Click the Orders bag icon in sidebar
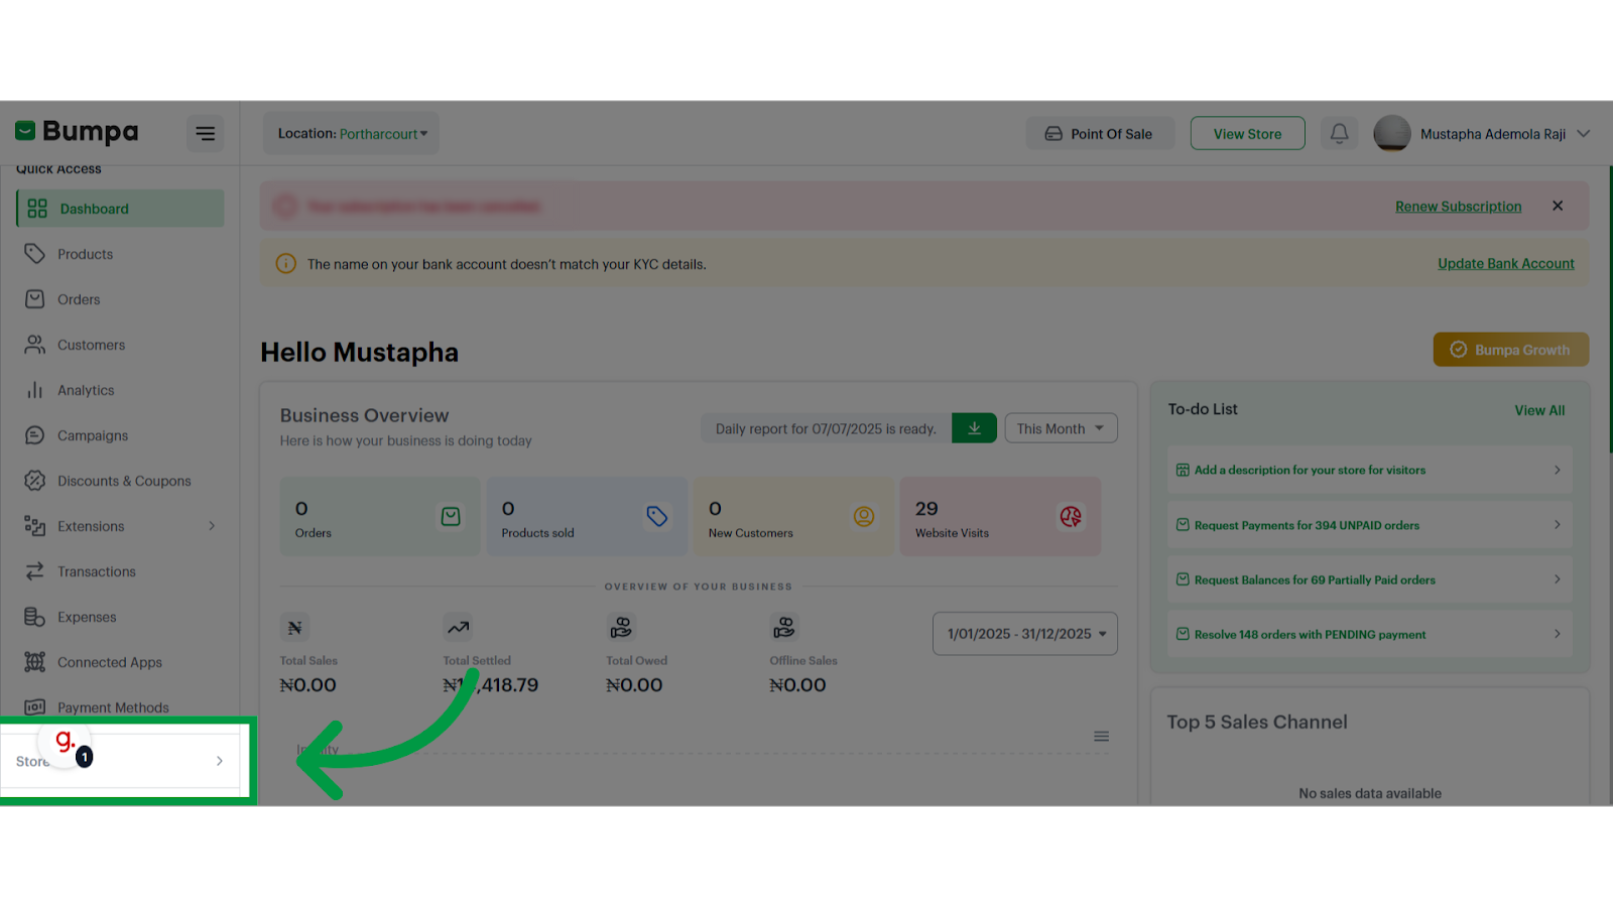The width and height of the screenshot is (1613, 907). coord(35,299)
